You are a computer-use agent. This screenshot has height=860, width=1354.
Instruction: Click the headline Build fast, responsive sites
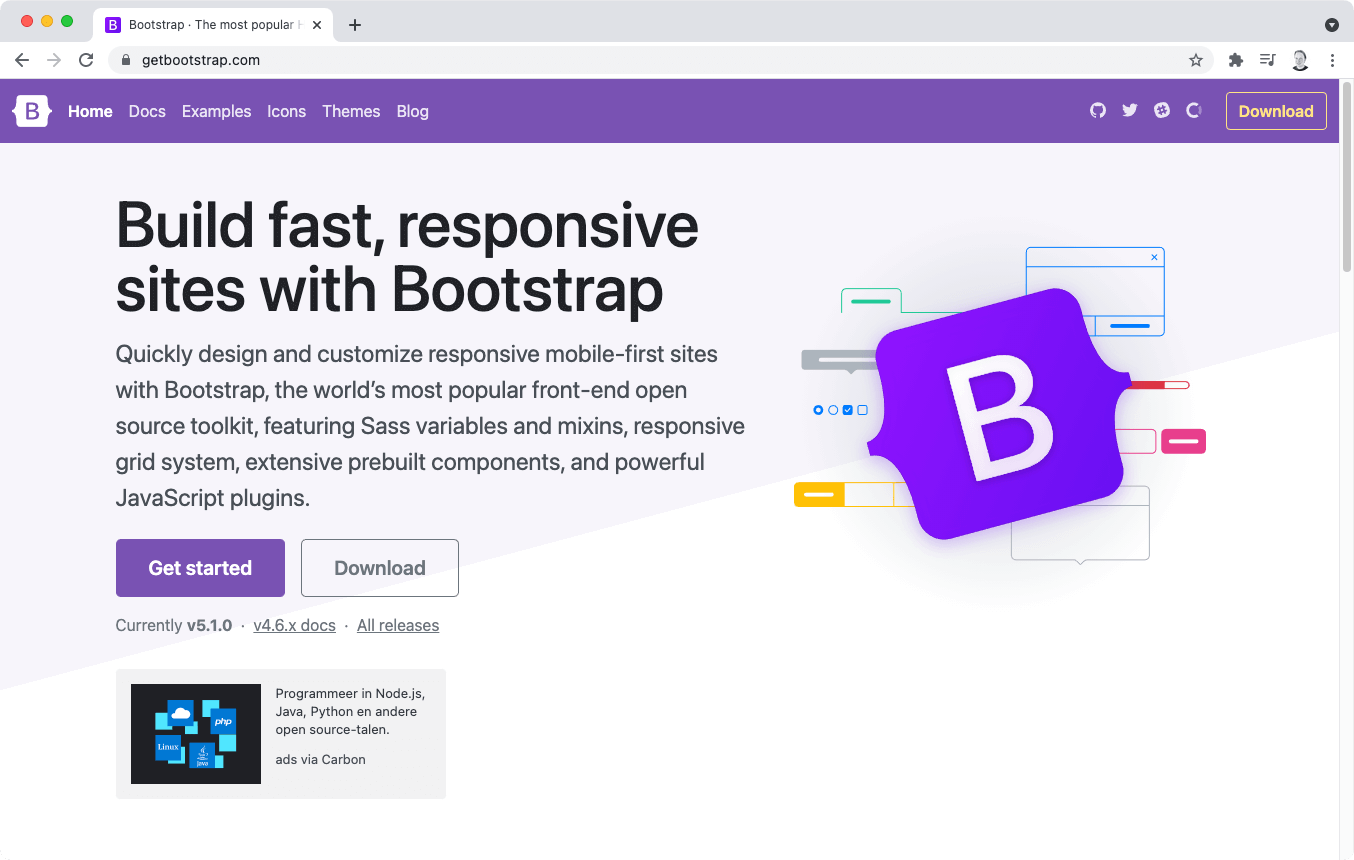(x=407, y=257)
